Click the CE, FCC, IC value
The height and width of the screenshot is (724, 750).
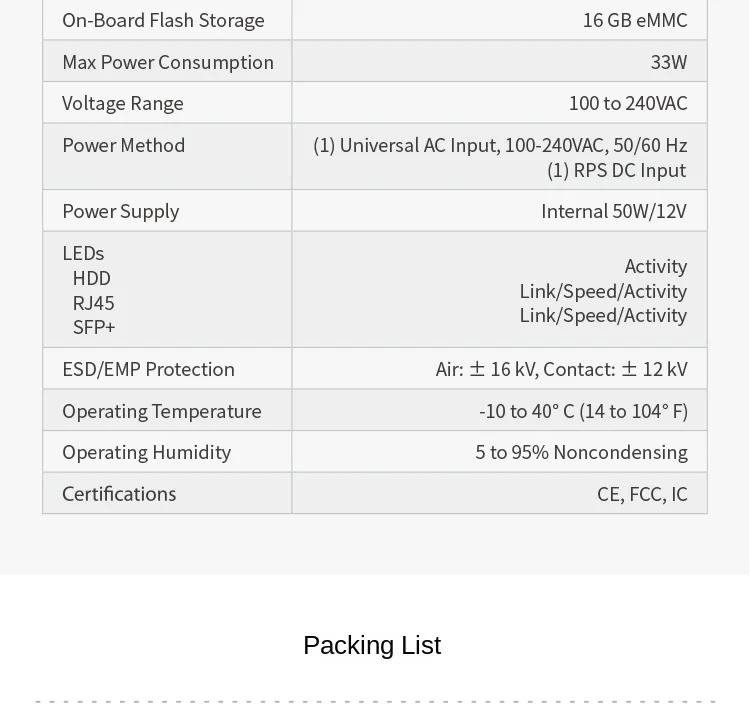point(642,494)
